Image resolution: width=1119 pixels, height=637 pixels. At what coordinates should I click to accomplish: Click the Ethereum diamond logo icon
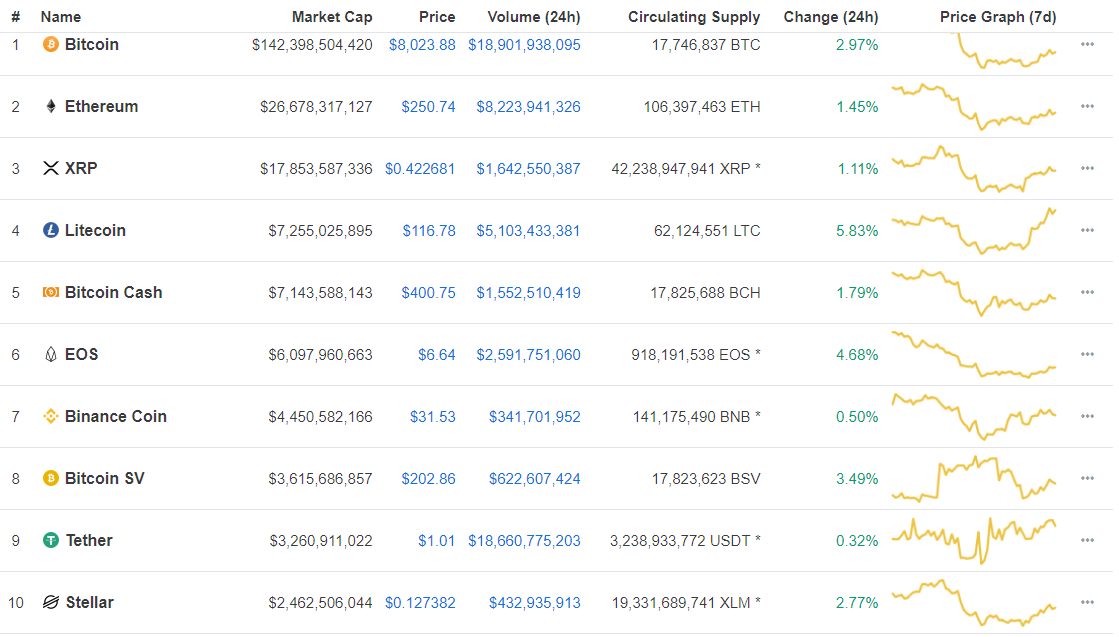click(x=51, y=107)
